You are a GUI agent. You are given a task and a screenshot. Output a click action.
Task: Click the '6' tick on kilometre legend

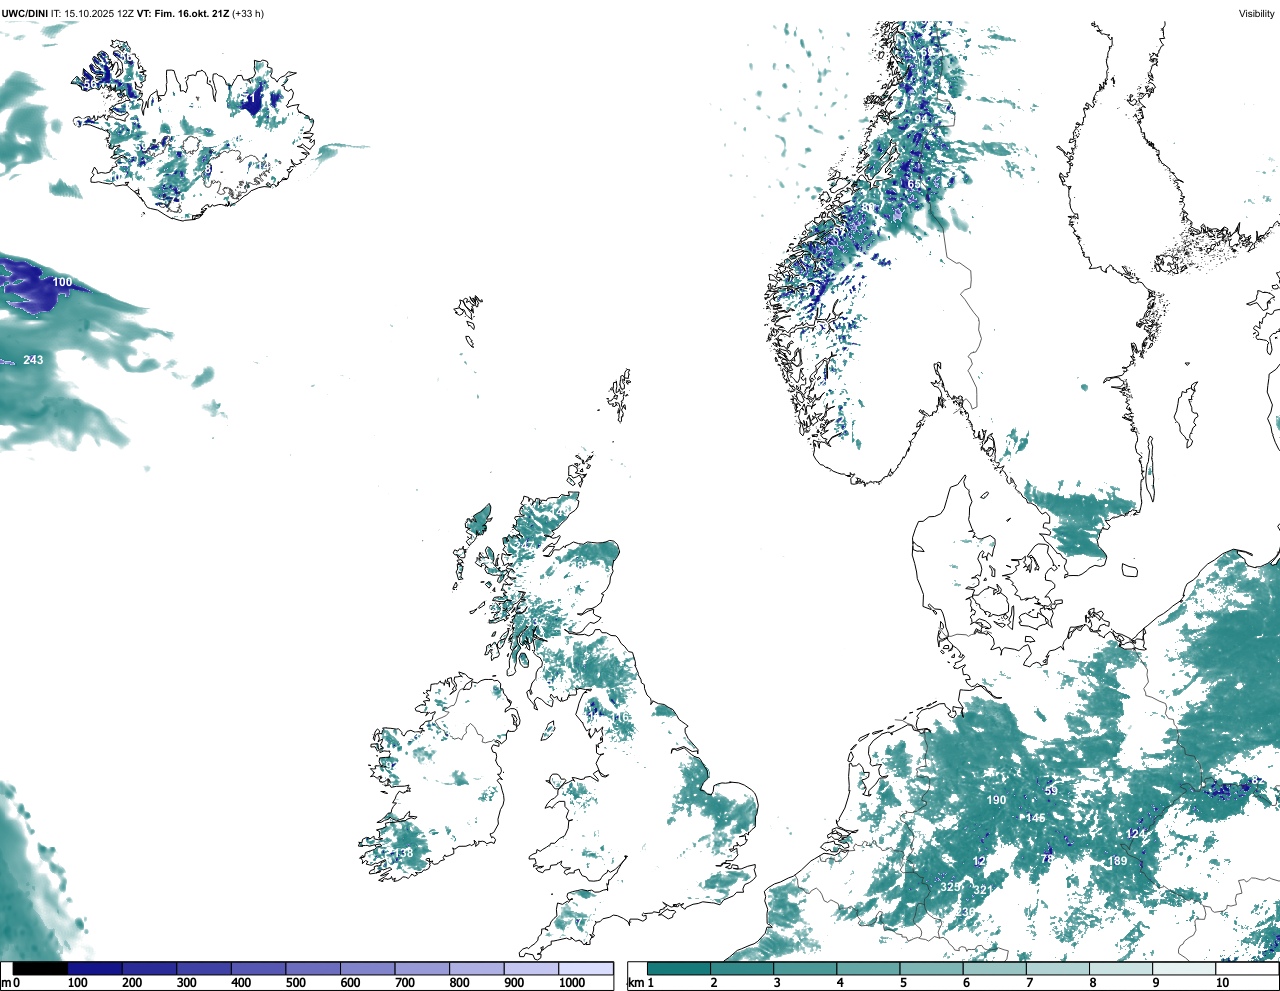tap(966, 983)
